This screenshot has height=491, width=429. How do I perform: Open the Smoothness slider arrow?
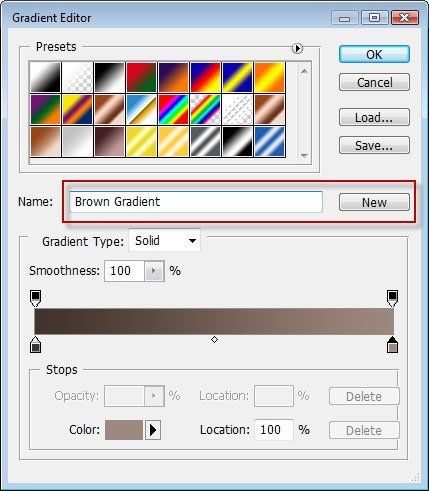[154, 271]
